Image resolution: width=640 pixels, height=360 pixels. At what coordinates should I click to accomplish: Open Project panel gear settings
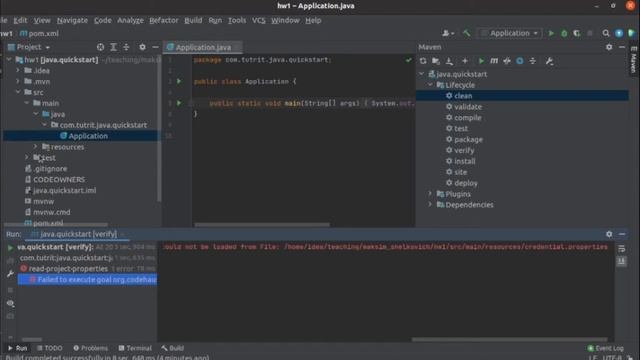(142, 47)
